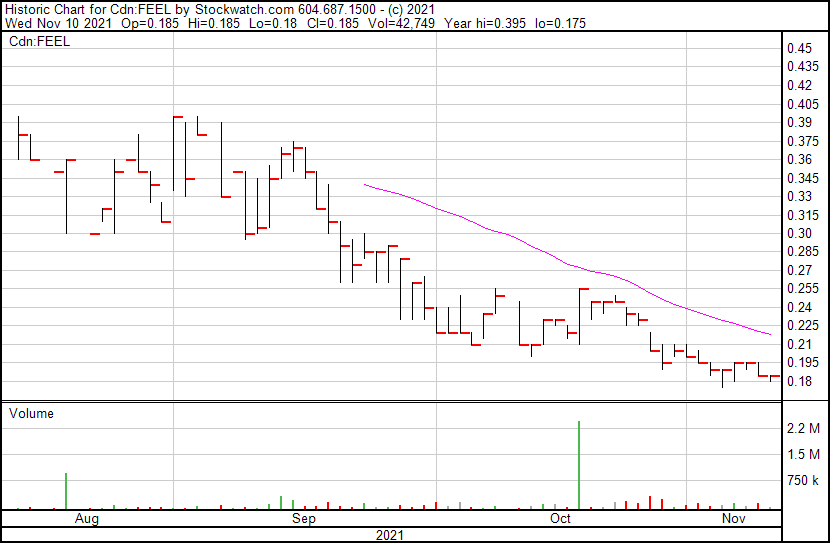Click the Stockwatch.com chart title line
This screenshot has height=543, width=830.
(x=220, y=10)
